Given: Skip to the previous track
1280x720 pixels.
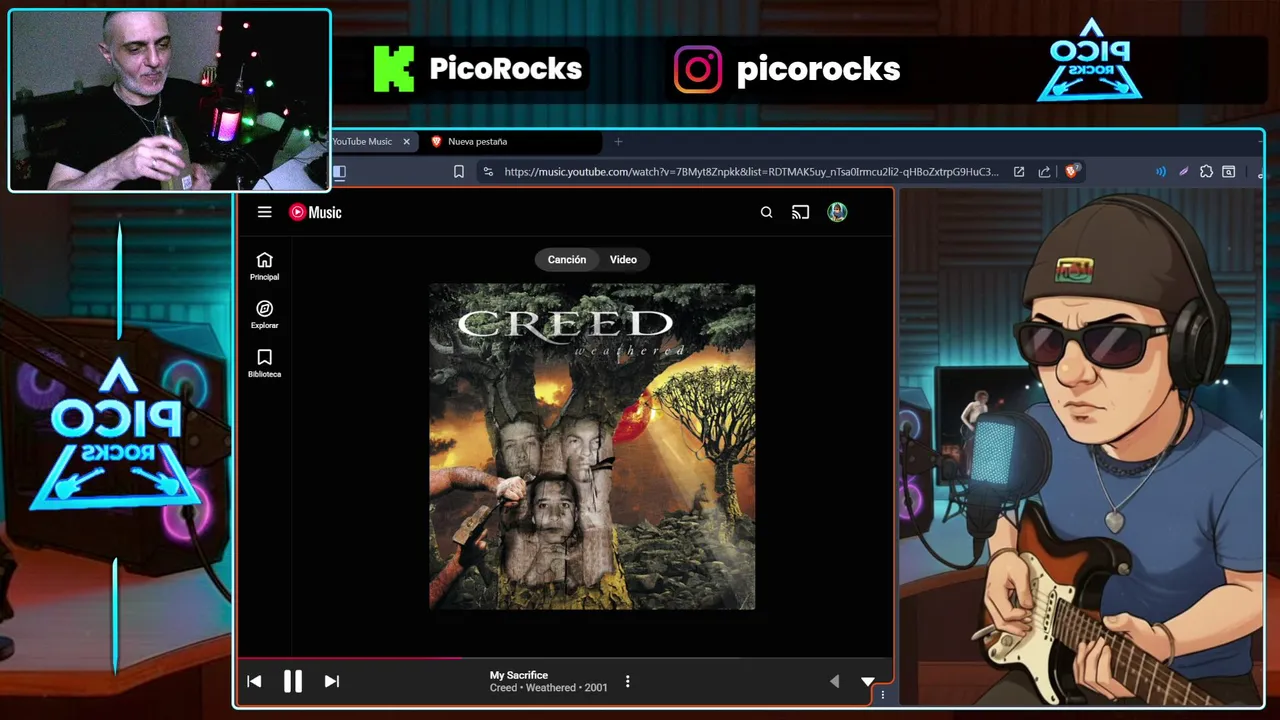Looking at the screenshot, I should coord(254,681).
